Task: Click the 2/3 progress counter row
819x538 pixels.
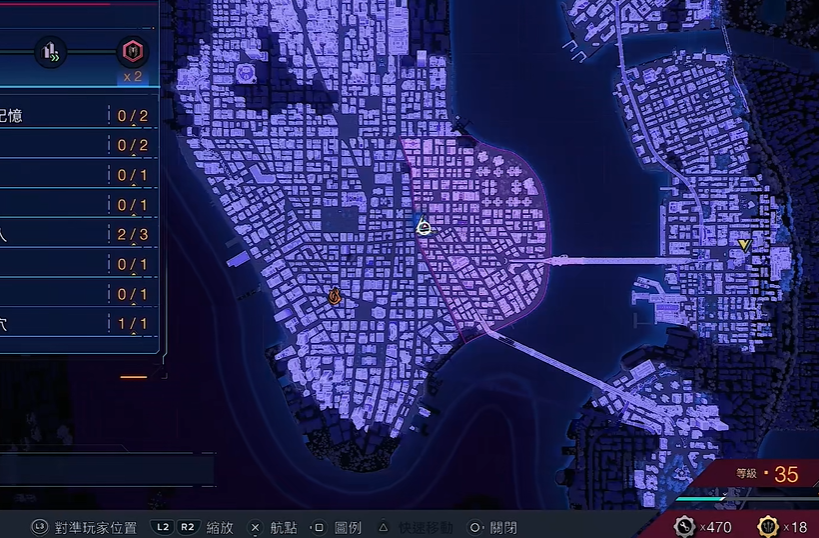Action: tap(78, 235)
